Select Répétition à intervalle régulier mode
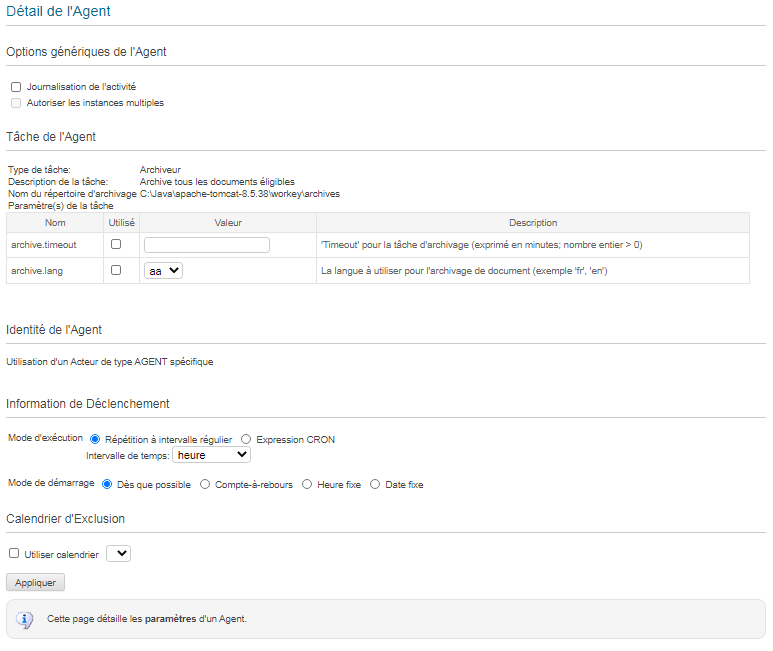This screenshot has height=651, width=773. 96,439
